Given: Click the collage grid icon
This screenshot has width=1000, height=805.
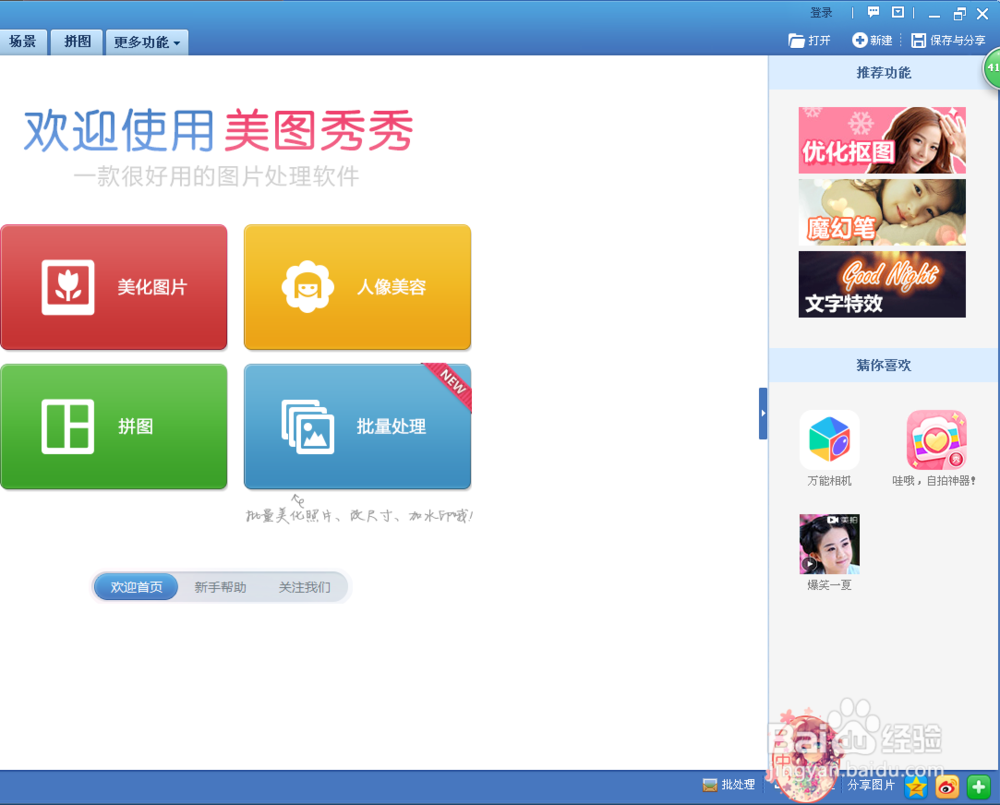Looking at the screenshot, I should point(68,427).
